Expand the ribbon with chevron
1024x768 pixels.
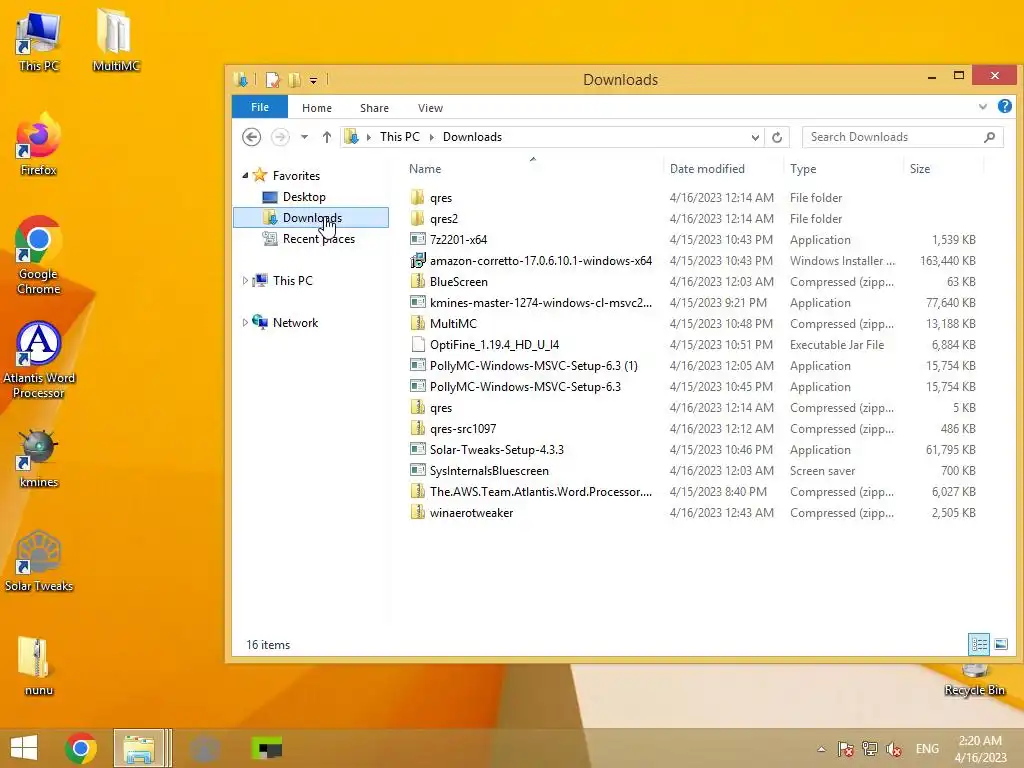pyautogui.click(x=982, y=106)
